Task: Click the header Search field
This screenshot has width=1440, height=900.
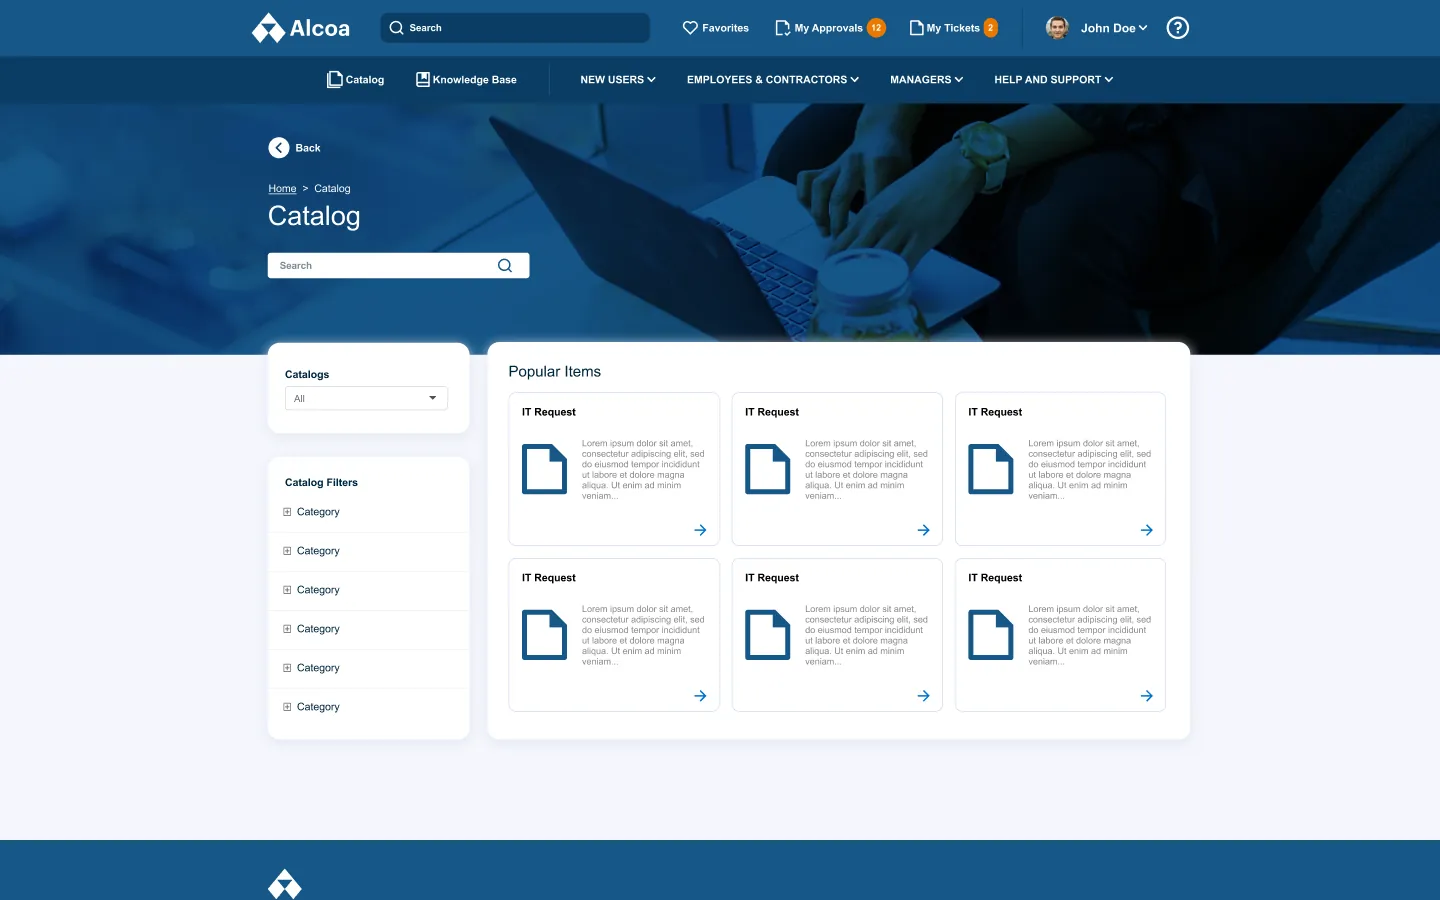Action: [x=515, y=28]
